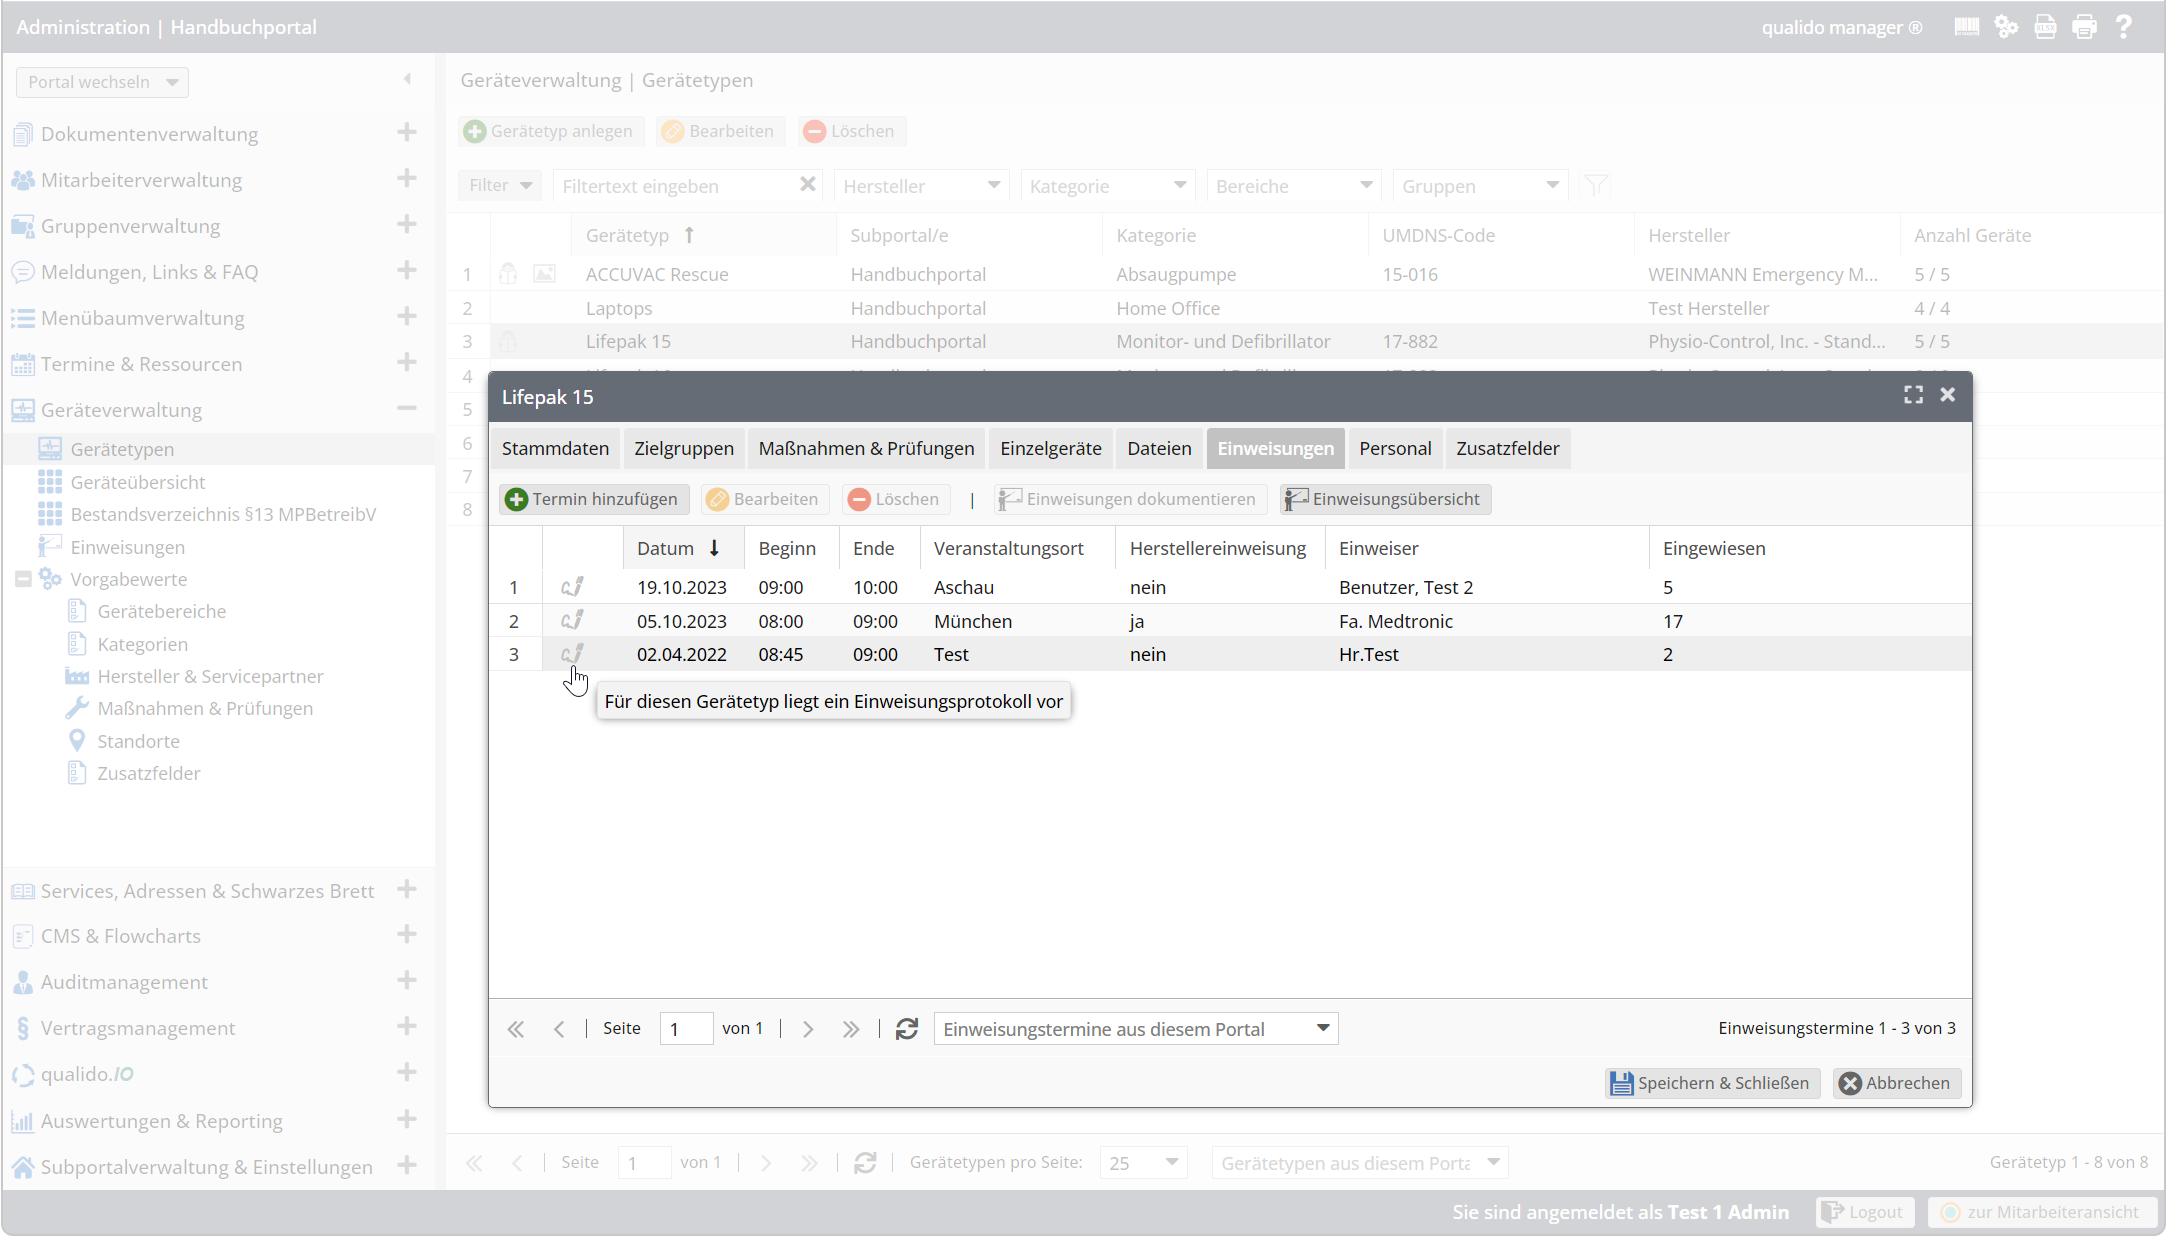Refresh the Einweisungstermine list in the dialog
The width and height of the screenshot is (2167, 1237).
coord(906,1029)
